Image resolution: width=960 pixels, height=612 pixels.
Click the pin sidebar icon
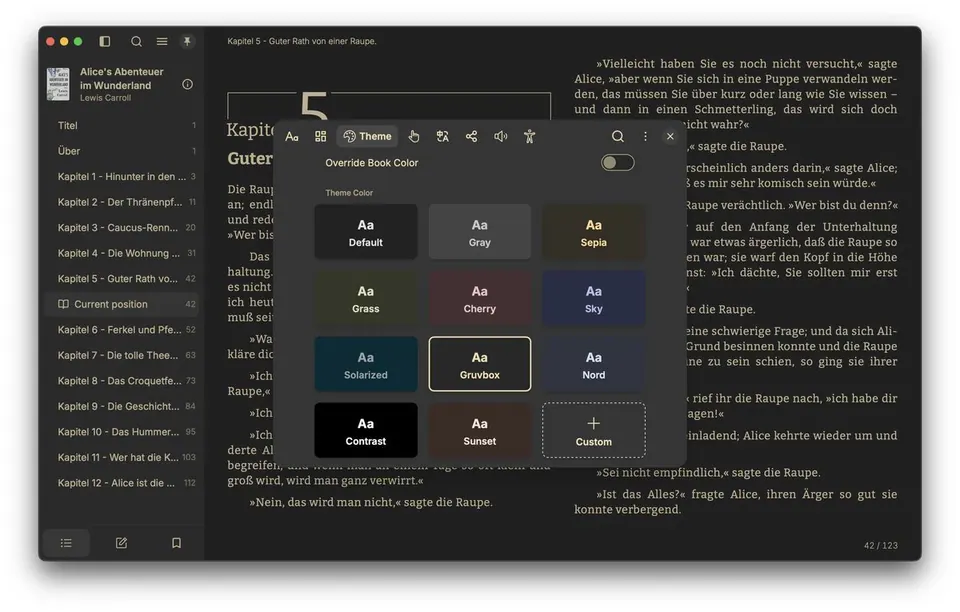tap(187, 41)
